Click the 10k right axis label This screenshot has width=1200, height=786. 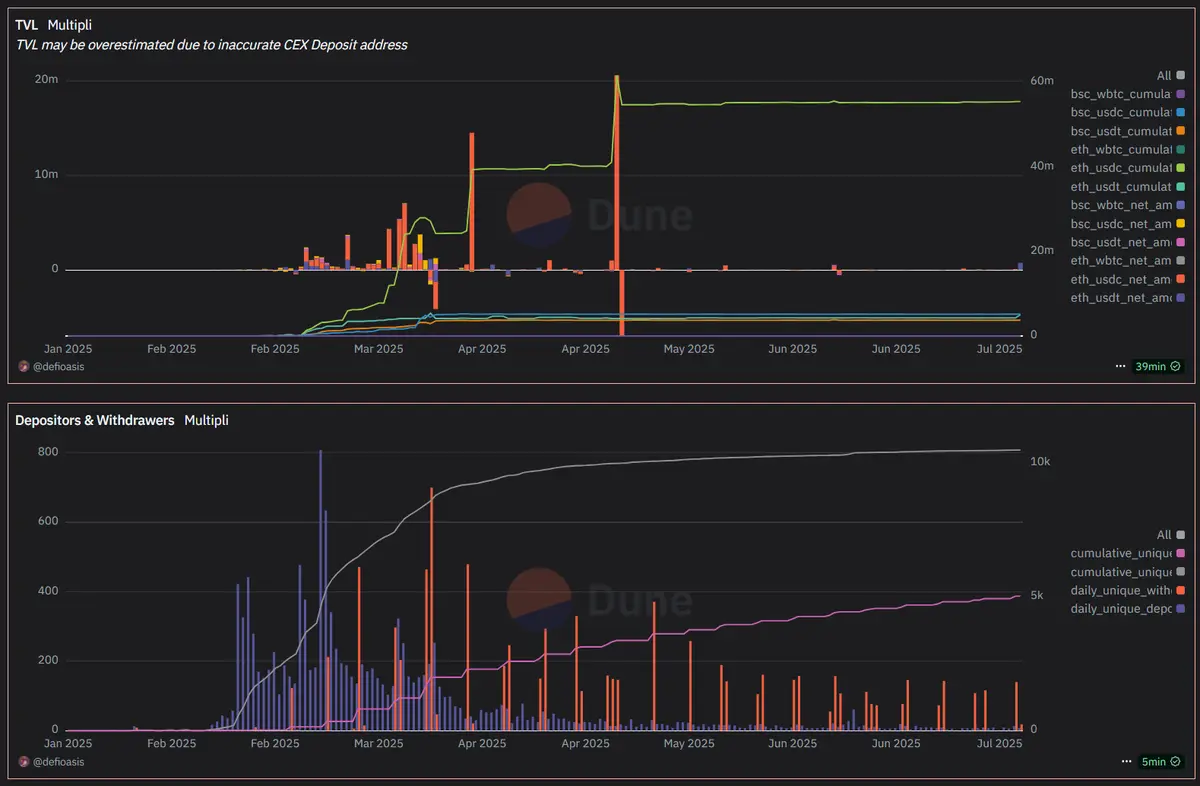pos(1040,462)
